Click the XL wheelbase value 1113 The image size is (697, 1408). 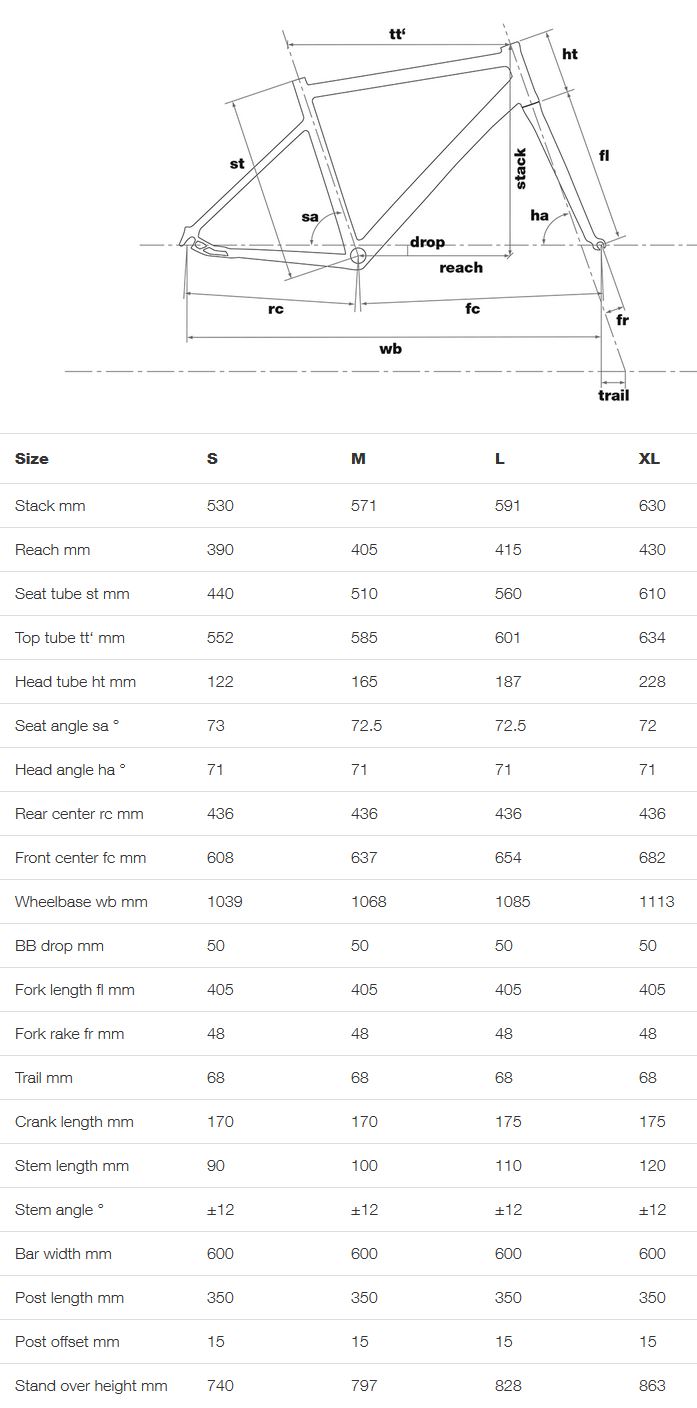pyautogui.click(x=656, y=902)
